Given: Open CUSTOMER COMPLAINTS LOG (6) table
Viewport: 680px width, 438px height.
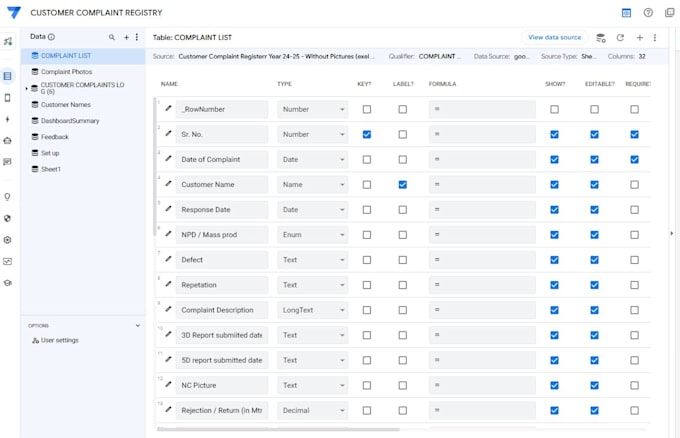Looking at the screenshot, I should (x=83, y=88).
